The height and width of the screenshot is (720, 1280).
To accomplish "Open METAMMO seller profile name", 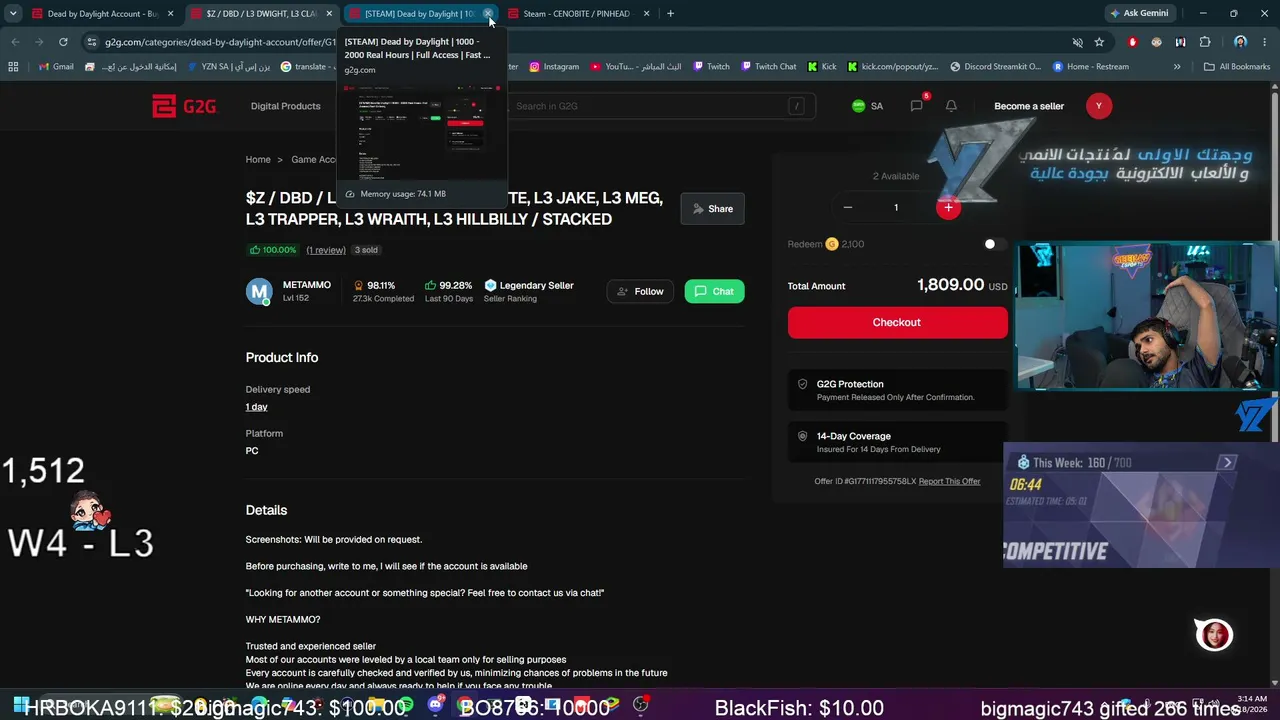I will 307,285.
